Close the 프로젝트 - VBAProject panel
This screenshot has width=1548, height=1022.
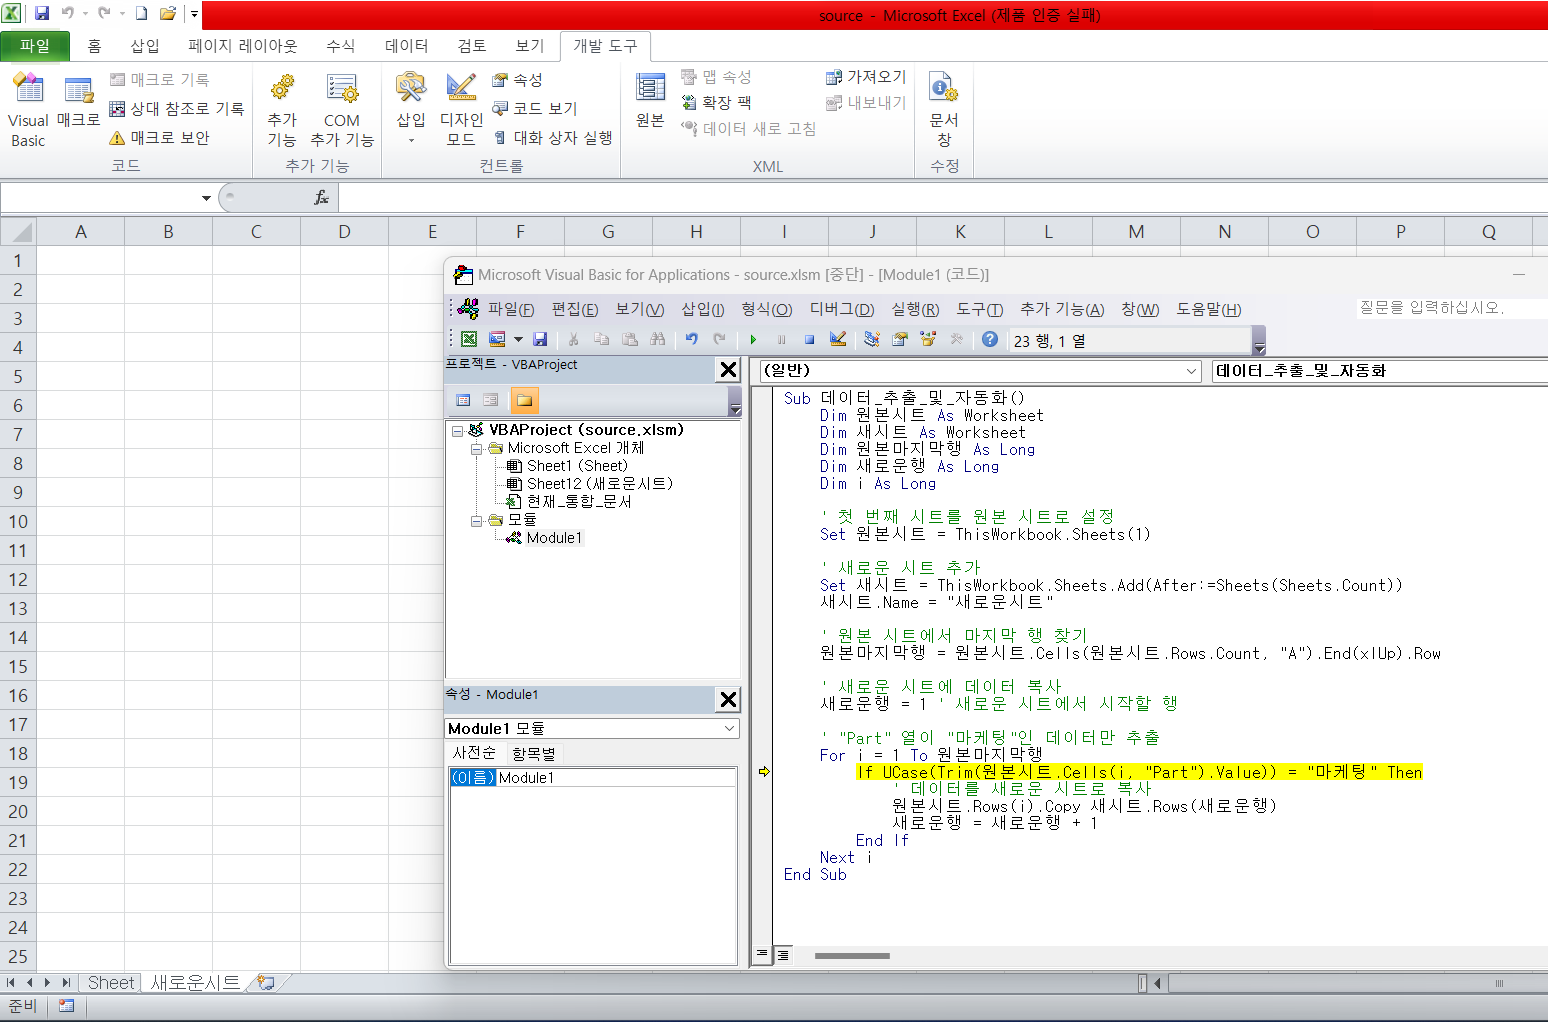click(728, 370)
